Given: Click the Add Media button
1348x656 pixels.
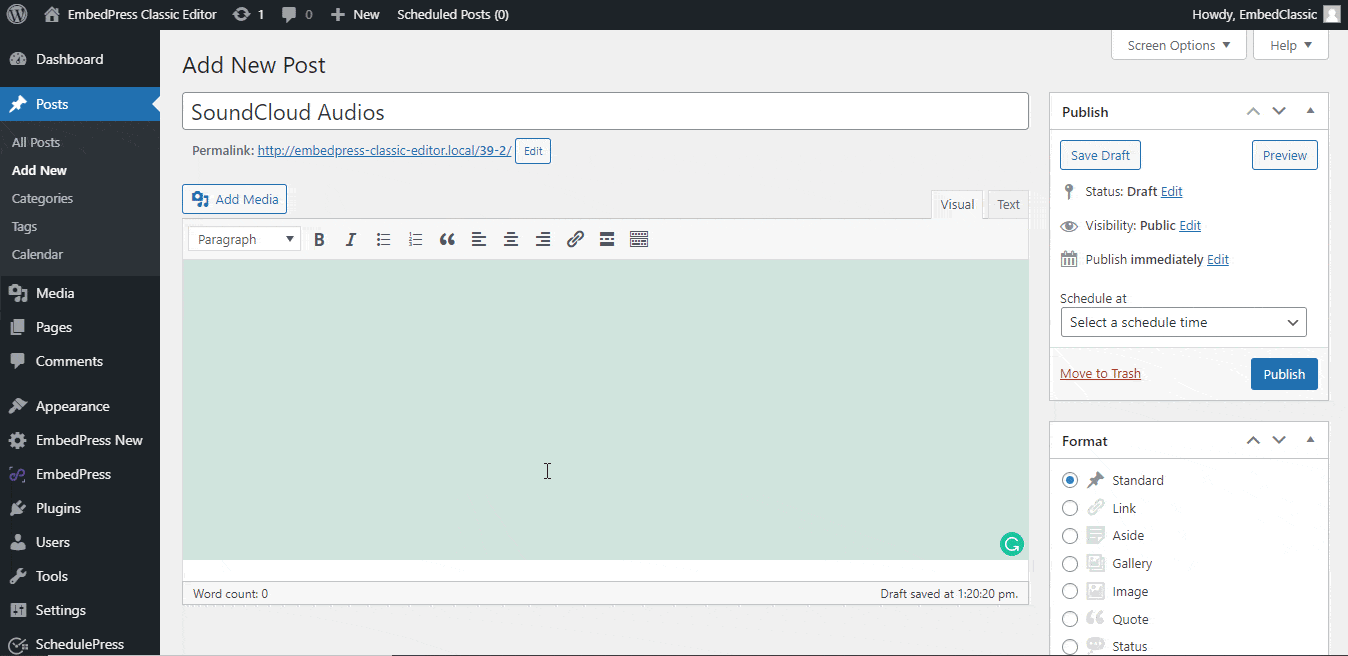Looking at the screenshot, I should tap(235, 199).
